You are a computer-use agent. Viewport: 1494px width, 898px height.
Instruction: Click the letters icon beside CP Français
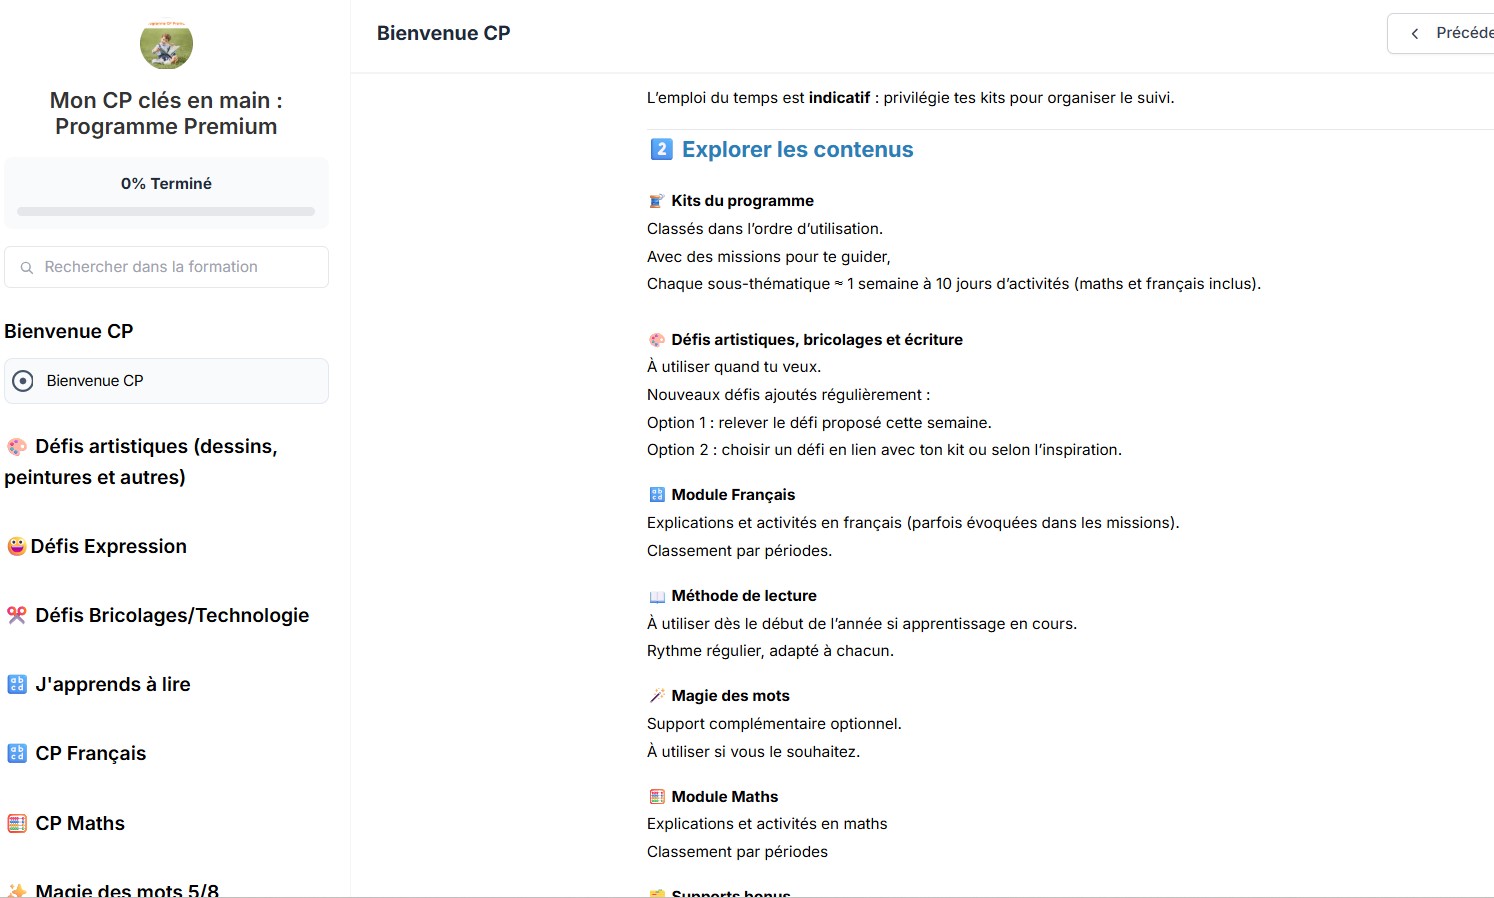(17, 753)
